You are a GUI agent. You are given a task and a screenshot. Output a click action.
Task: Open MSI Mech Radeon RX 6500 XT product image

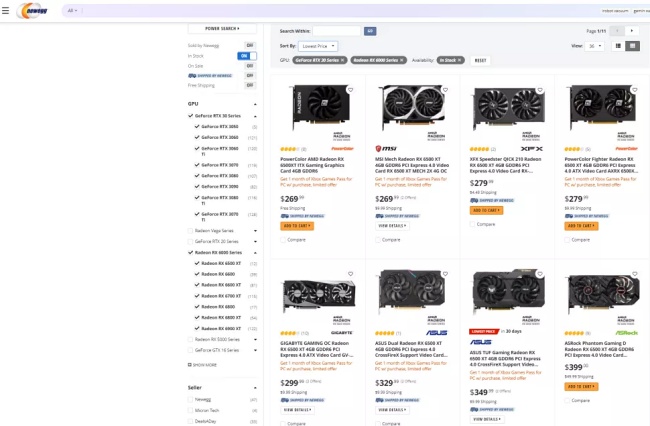pos(413,107)
